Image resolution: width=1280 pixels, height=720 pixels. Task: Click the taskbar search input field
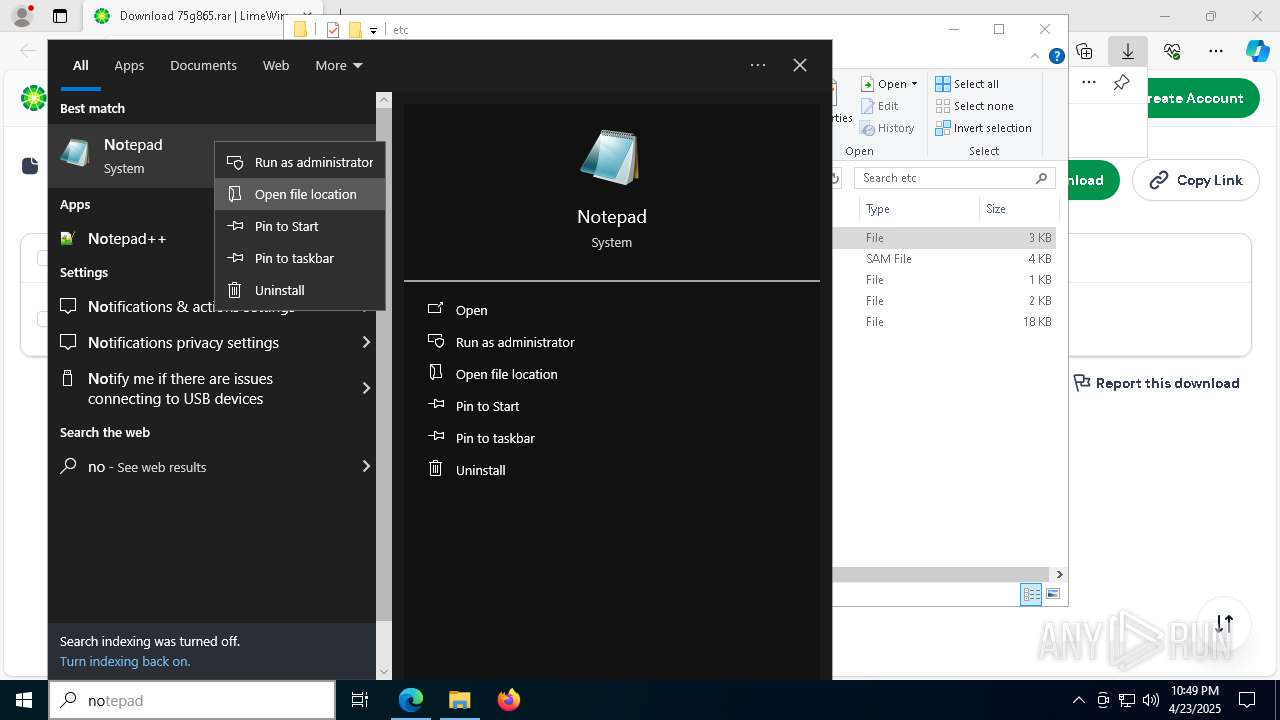(x=192, y=700)
